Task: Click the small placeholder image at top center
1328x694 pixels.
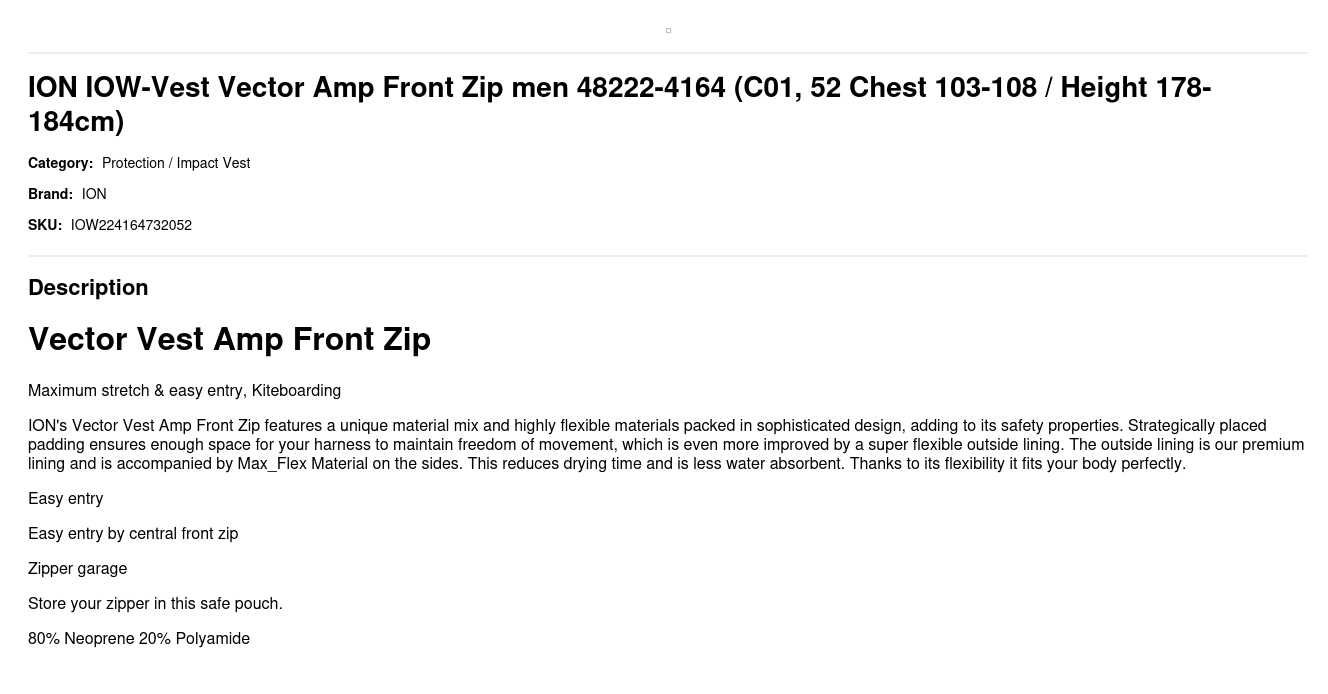Action: point(668,30)
